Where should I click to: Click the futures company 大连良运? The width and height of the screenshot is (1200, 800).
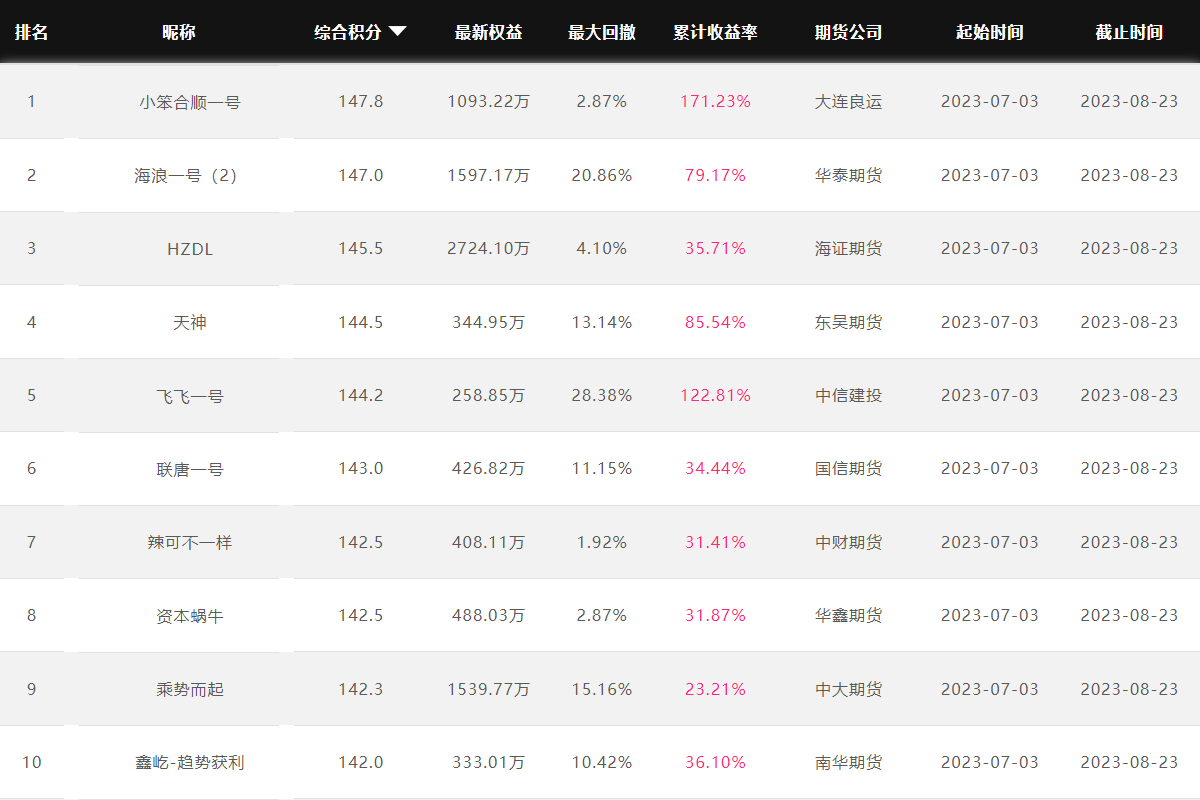[x=849, y=102]
